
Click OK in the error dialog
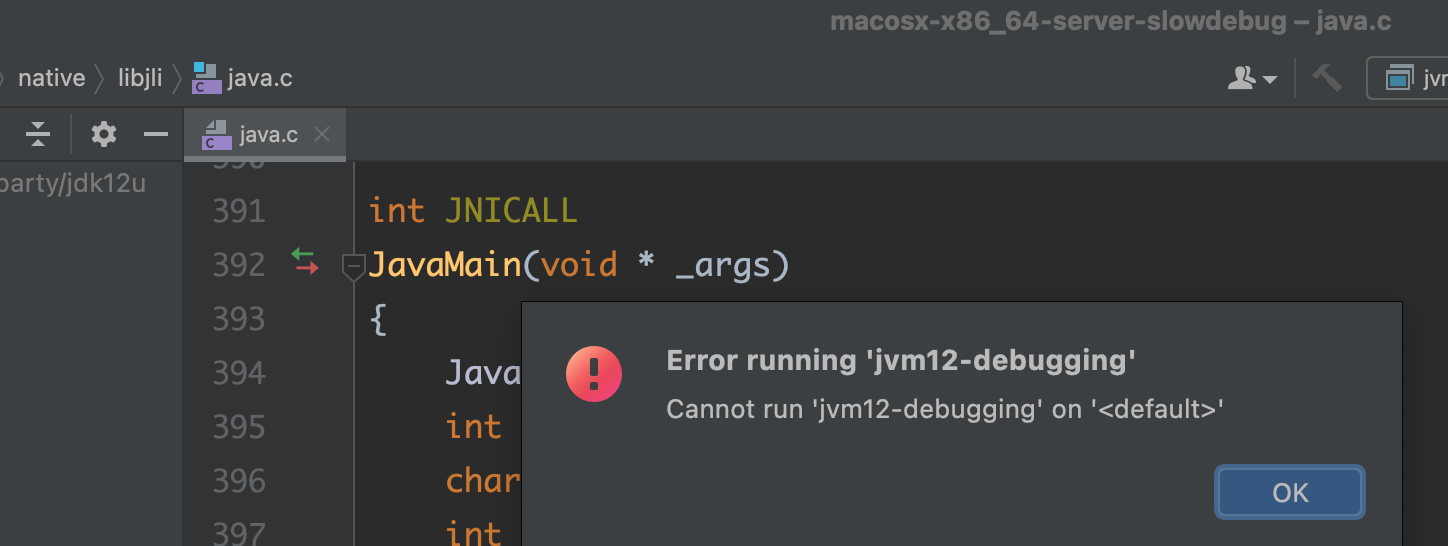coord(1290,492)
